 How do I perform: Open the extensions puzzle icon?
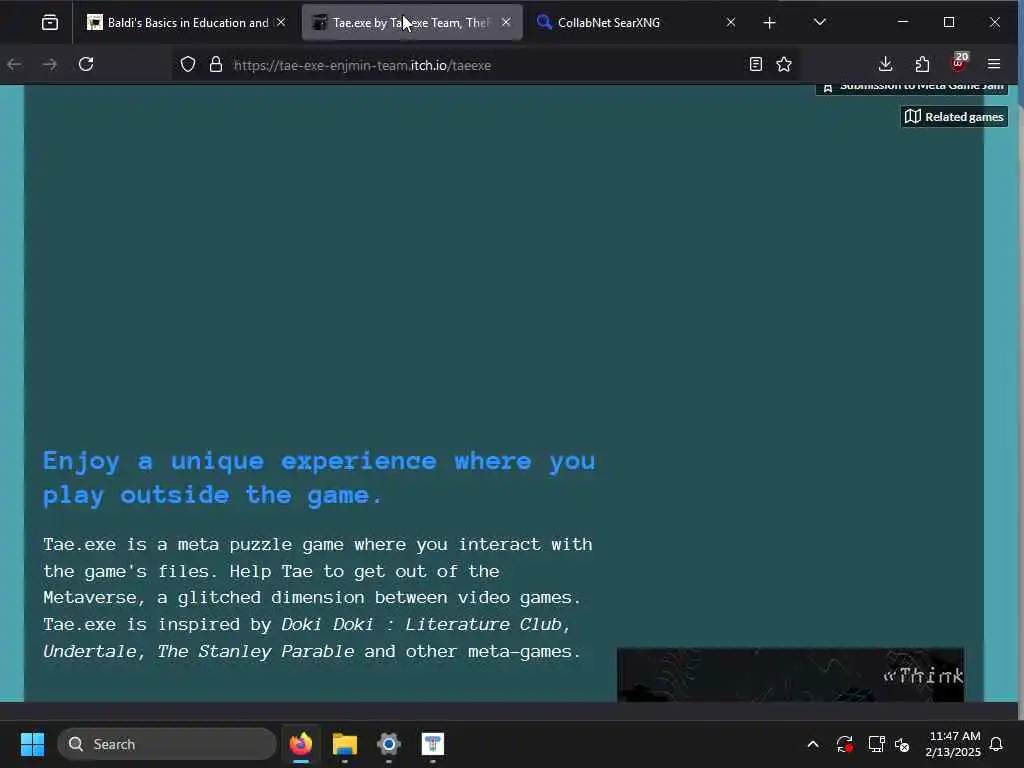922,64
